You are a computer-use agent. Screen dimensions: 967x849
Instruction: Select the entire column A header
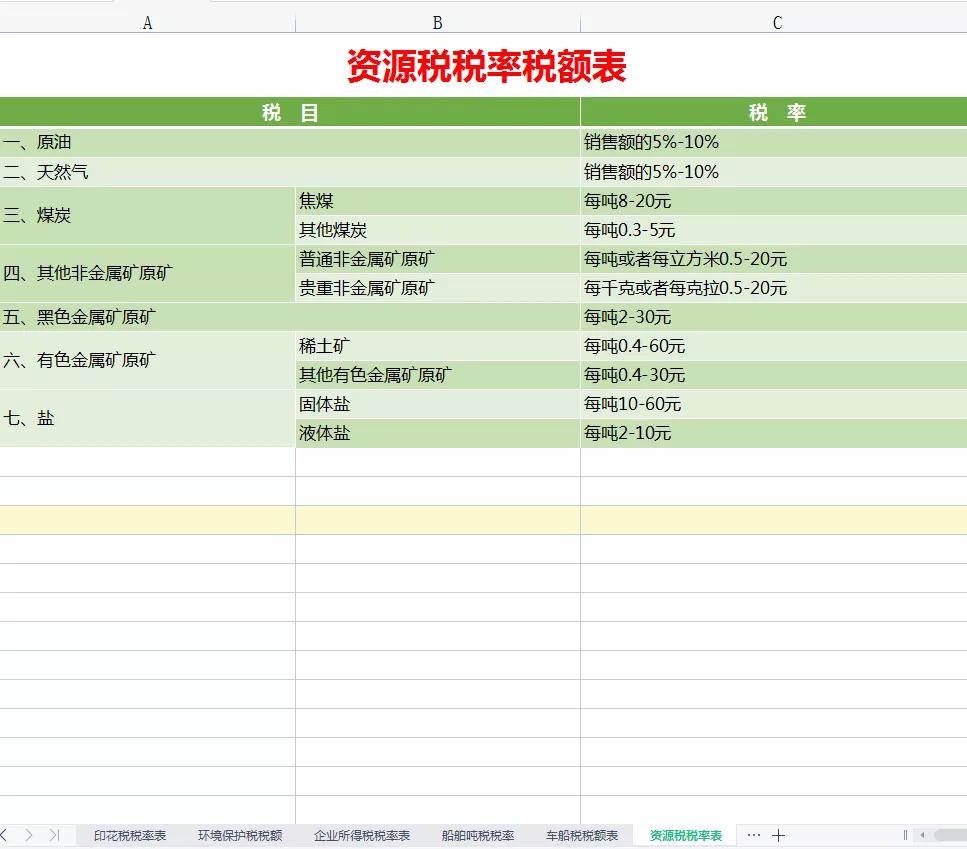pos(147,20)
